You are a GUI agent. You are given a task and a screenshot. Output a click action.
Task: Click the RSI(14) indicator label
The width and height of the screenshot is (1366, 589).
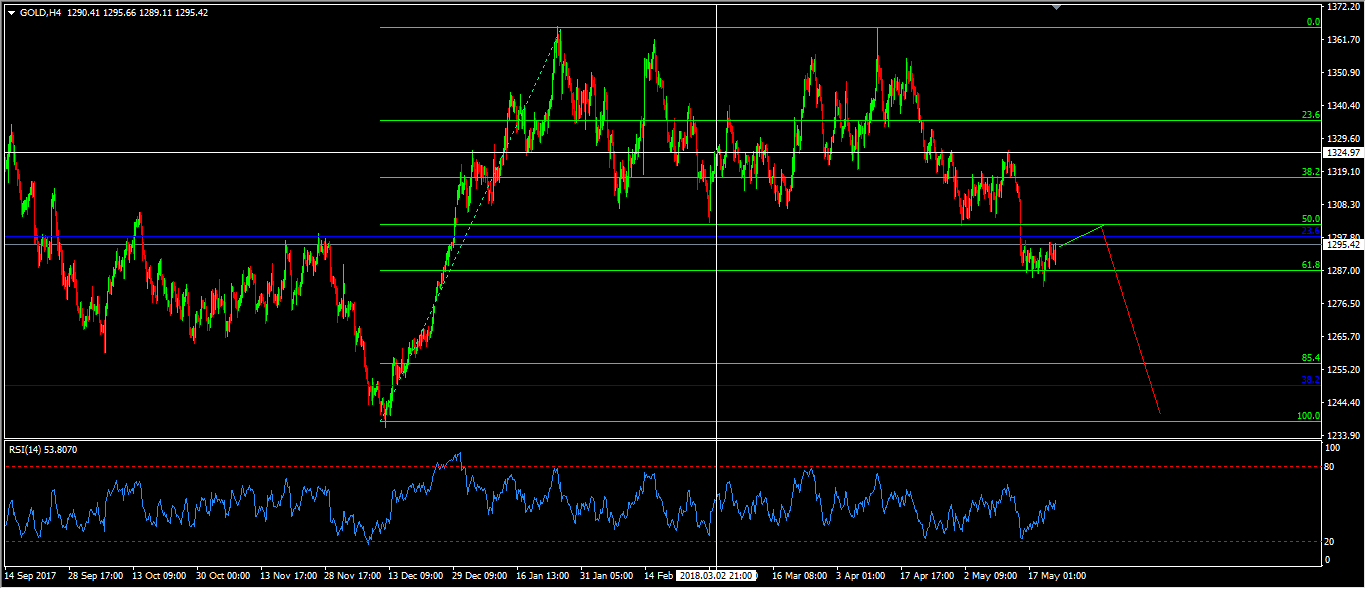pyautogui.click(x=42, y=449)
